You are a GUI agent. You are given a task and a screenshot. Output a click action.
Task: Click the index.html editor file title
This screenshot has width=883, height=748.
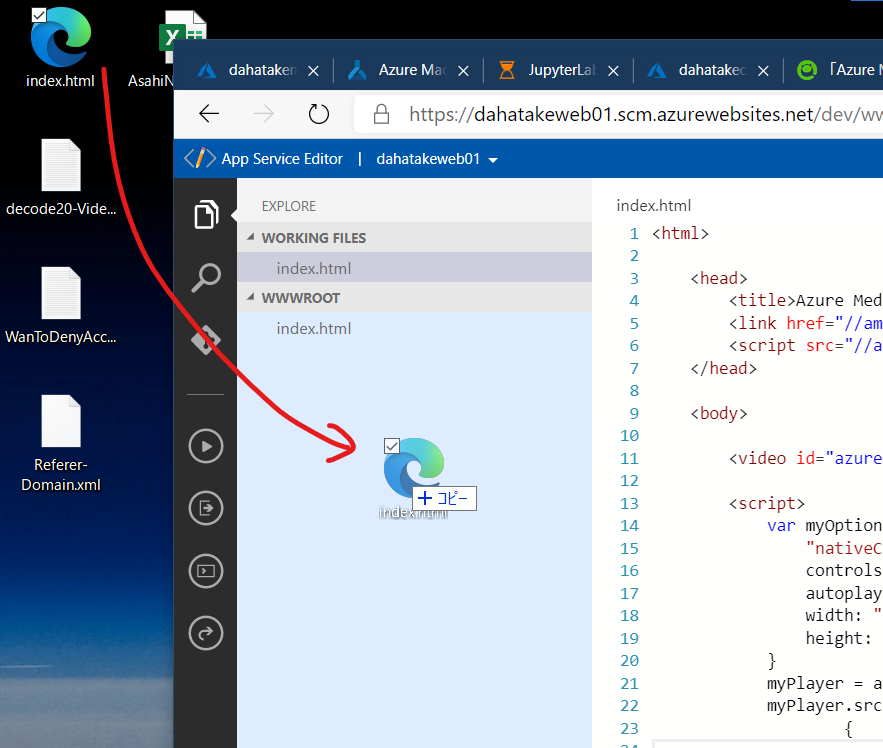[x=654, y=206]
